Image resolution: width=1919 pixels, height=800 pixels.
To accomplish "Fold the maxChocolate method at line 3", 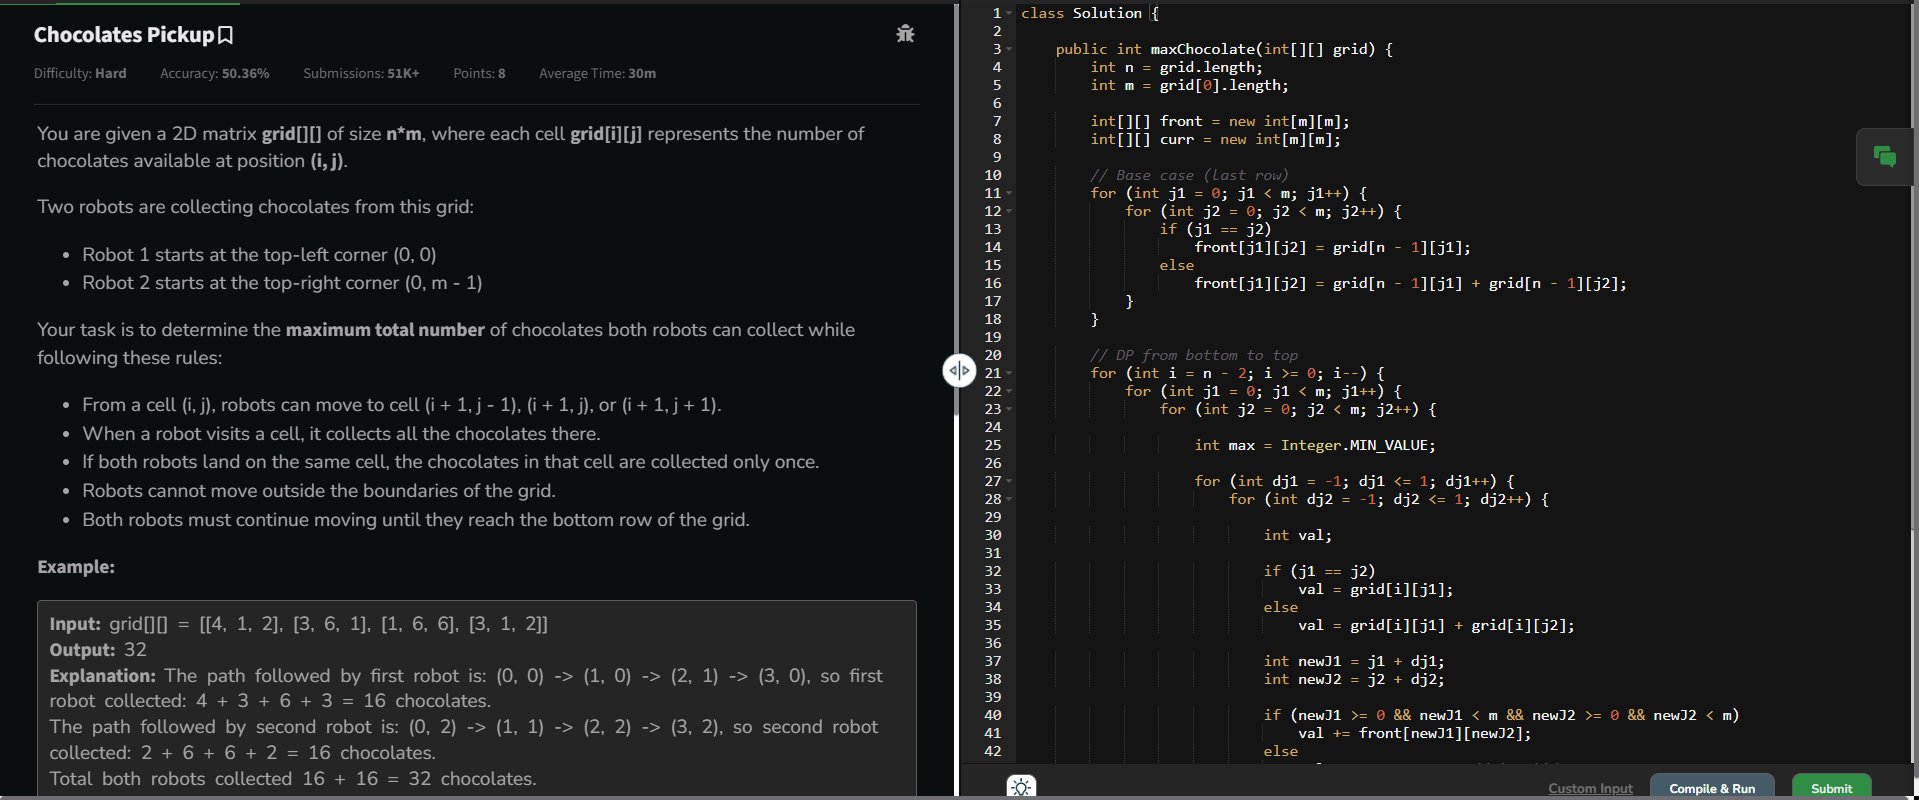I will tap(1010, 49).
